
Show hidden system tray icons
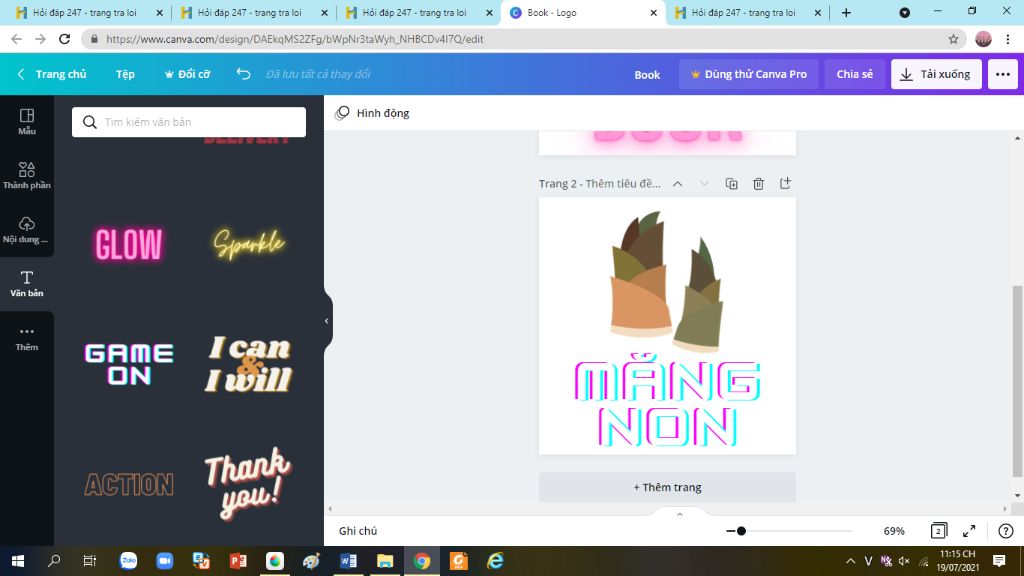coord(850,561)
